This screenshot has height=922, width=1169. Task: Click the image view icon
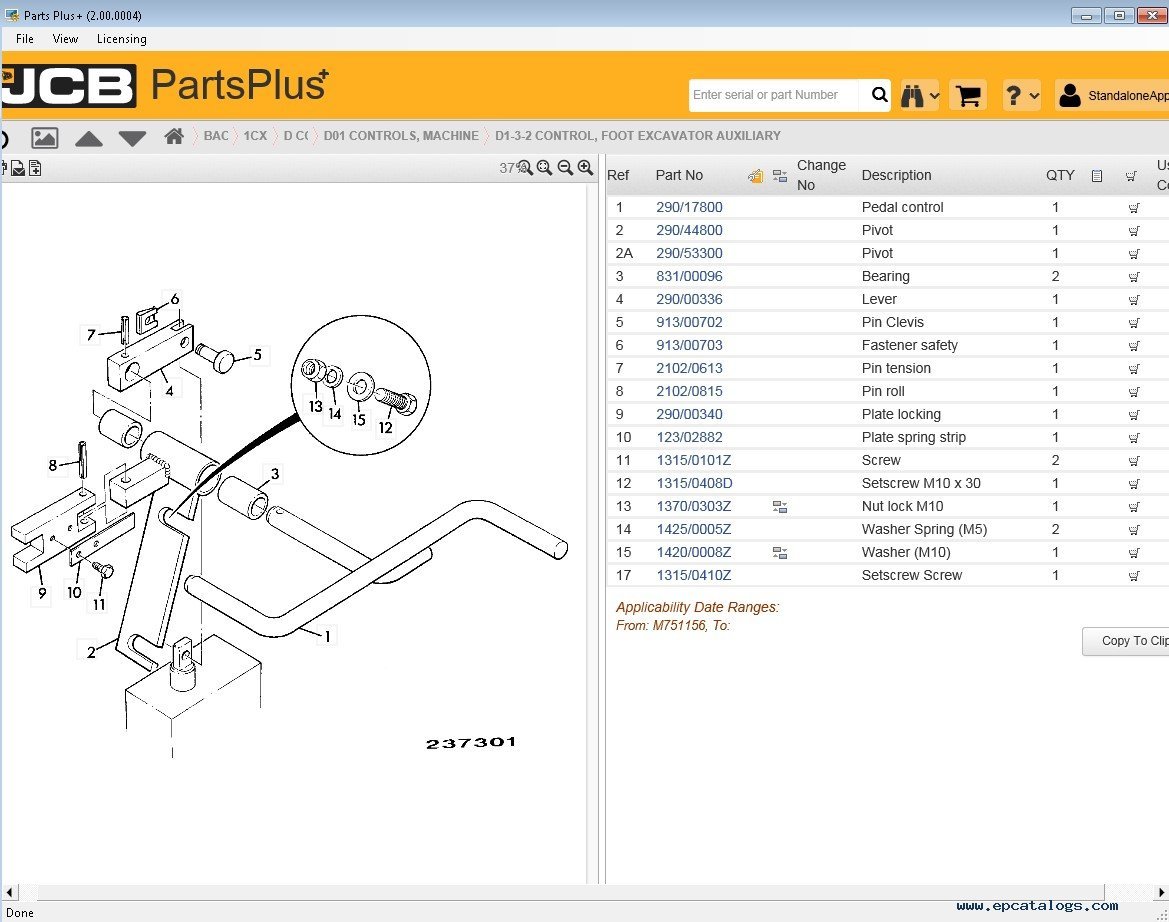[x=44, y=138]
